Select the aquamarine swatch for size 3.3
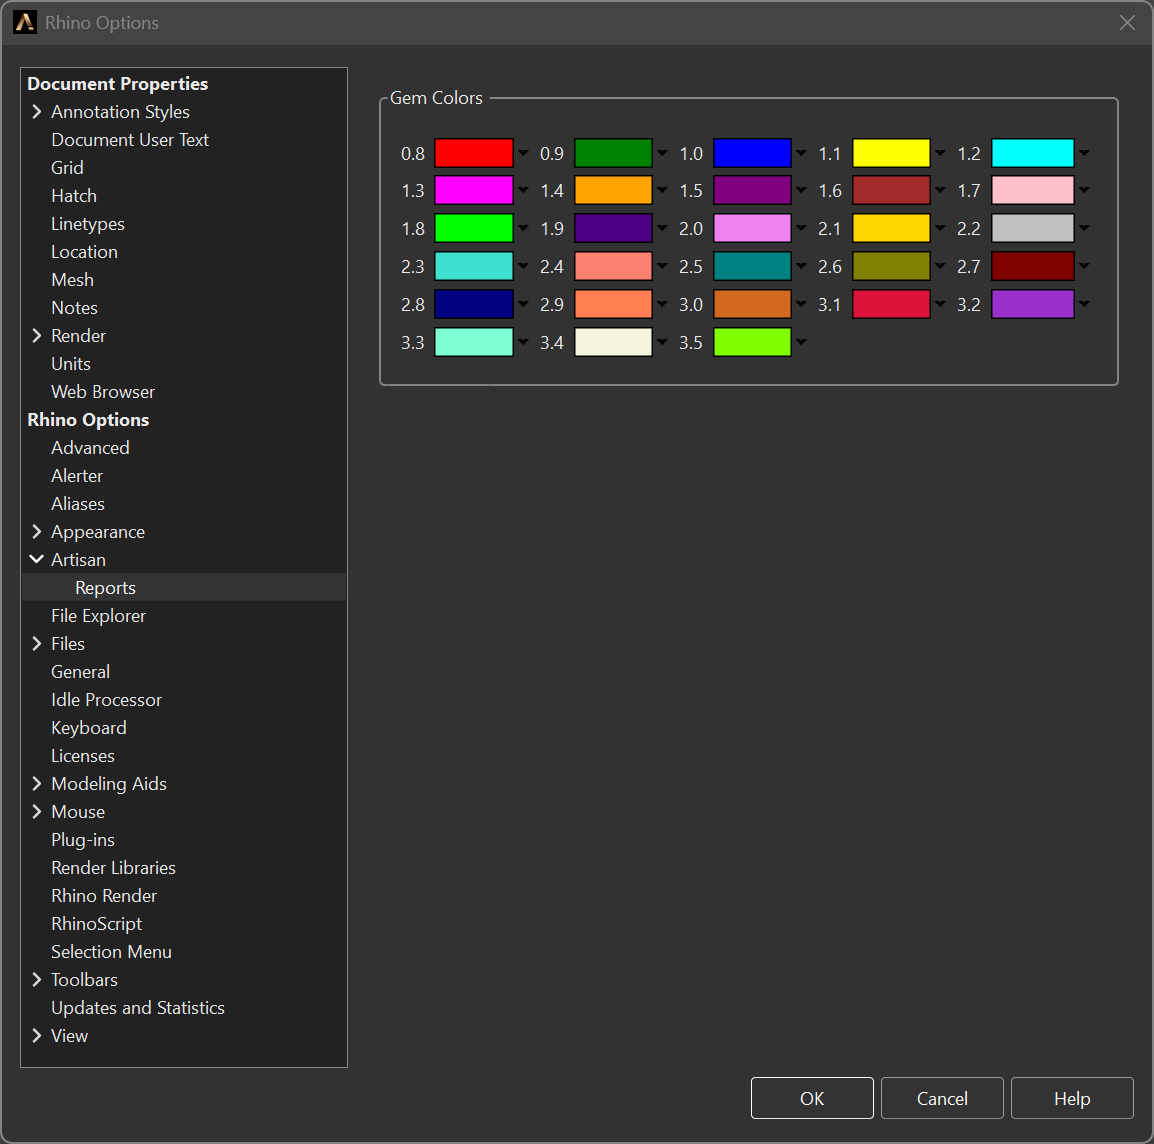This screenshot has height=1144, width=1154. tap(473, 342)
